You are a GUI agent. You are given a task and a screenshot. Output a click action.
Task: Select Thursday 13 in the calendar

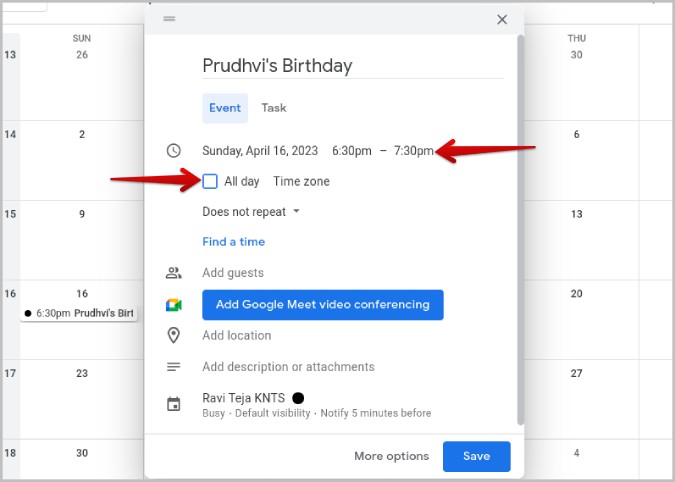(x=576, y=214)
